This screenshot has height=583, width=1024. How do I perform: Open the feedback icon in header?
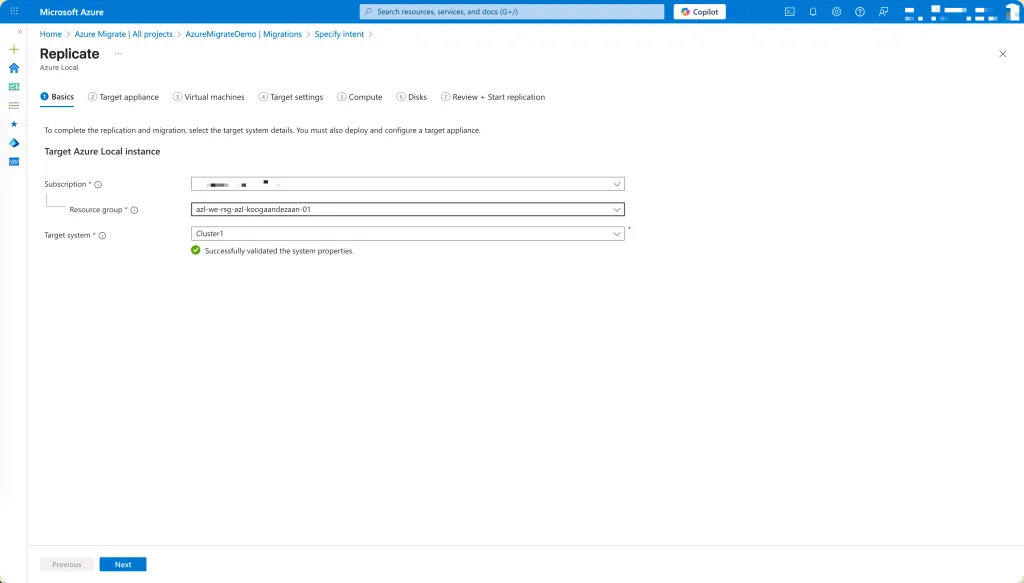[882, 12]
